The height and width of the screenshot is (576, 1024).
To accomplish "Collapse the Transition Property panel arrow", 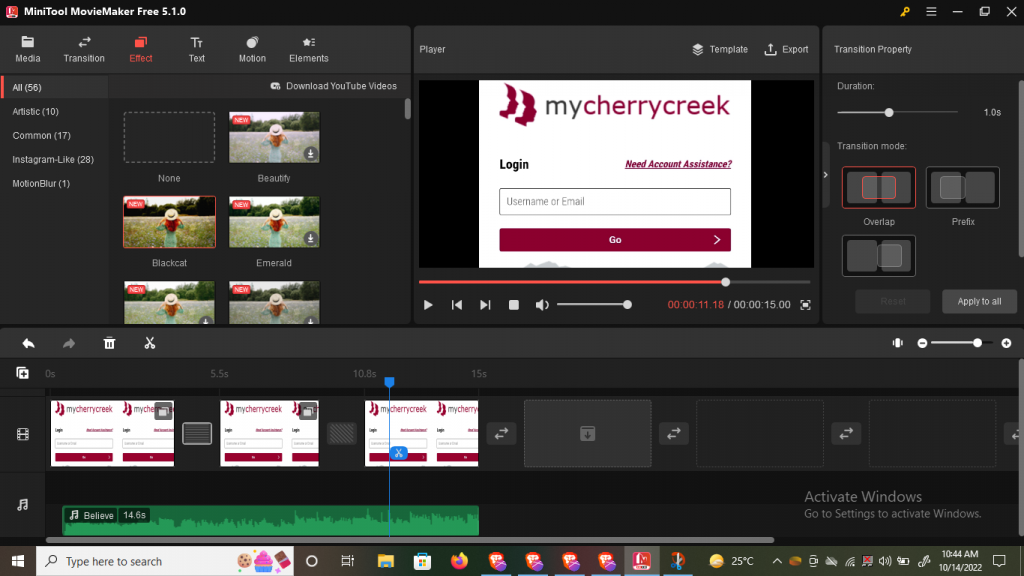I will [x=825, y=175].
